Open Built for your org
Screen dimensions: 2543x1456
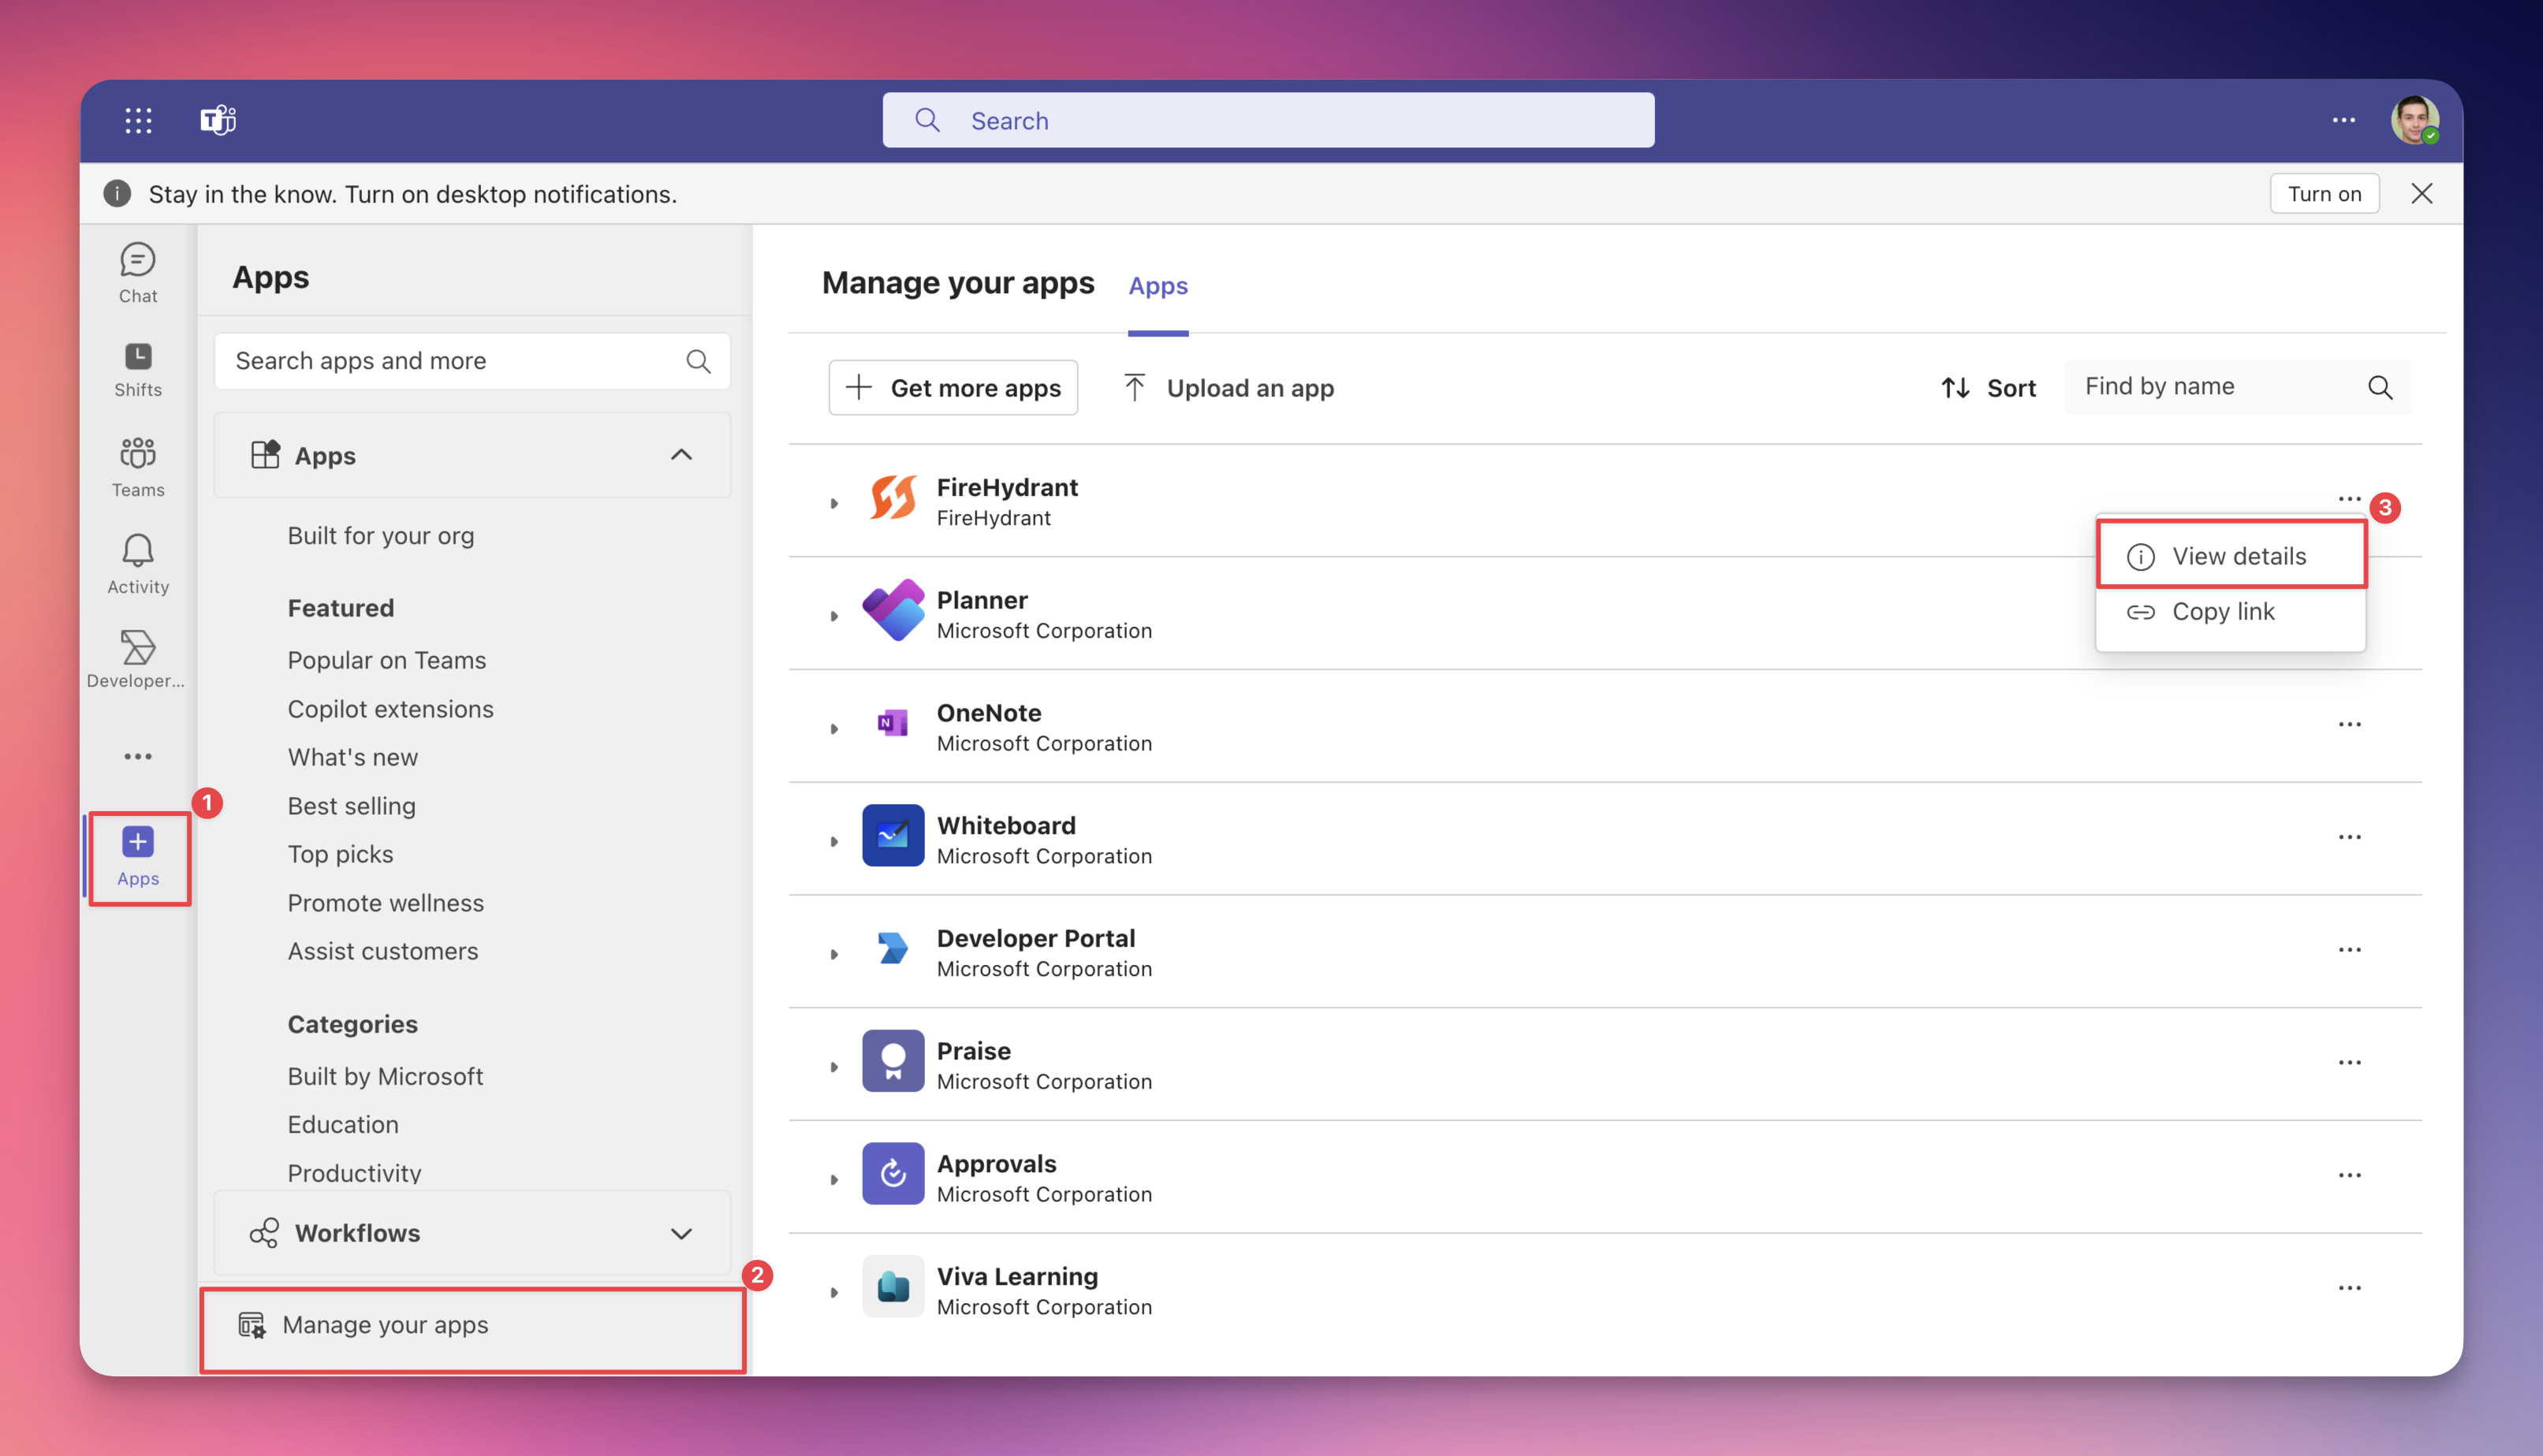381,536
